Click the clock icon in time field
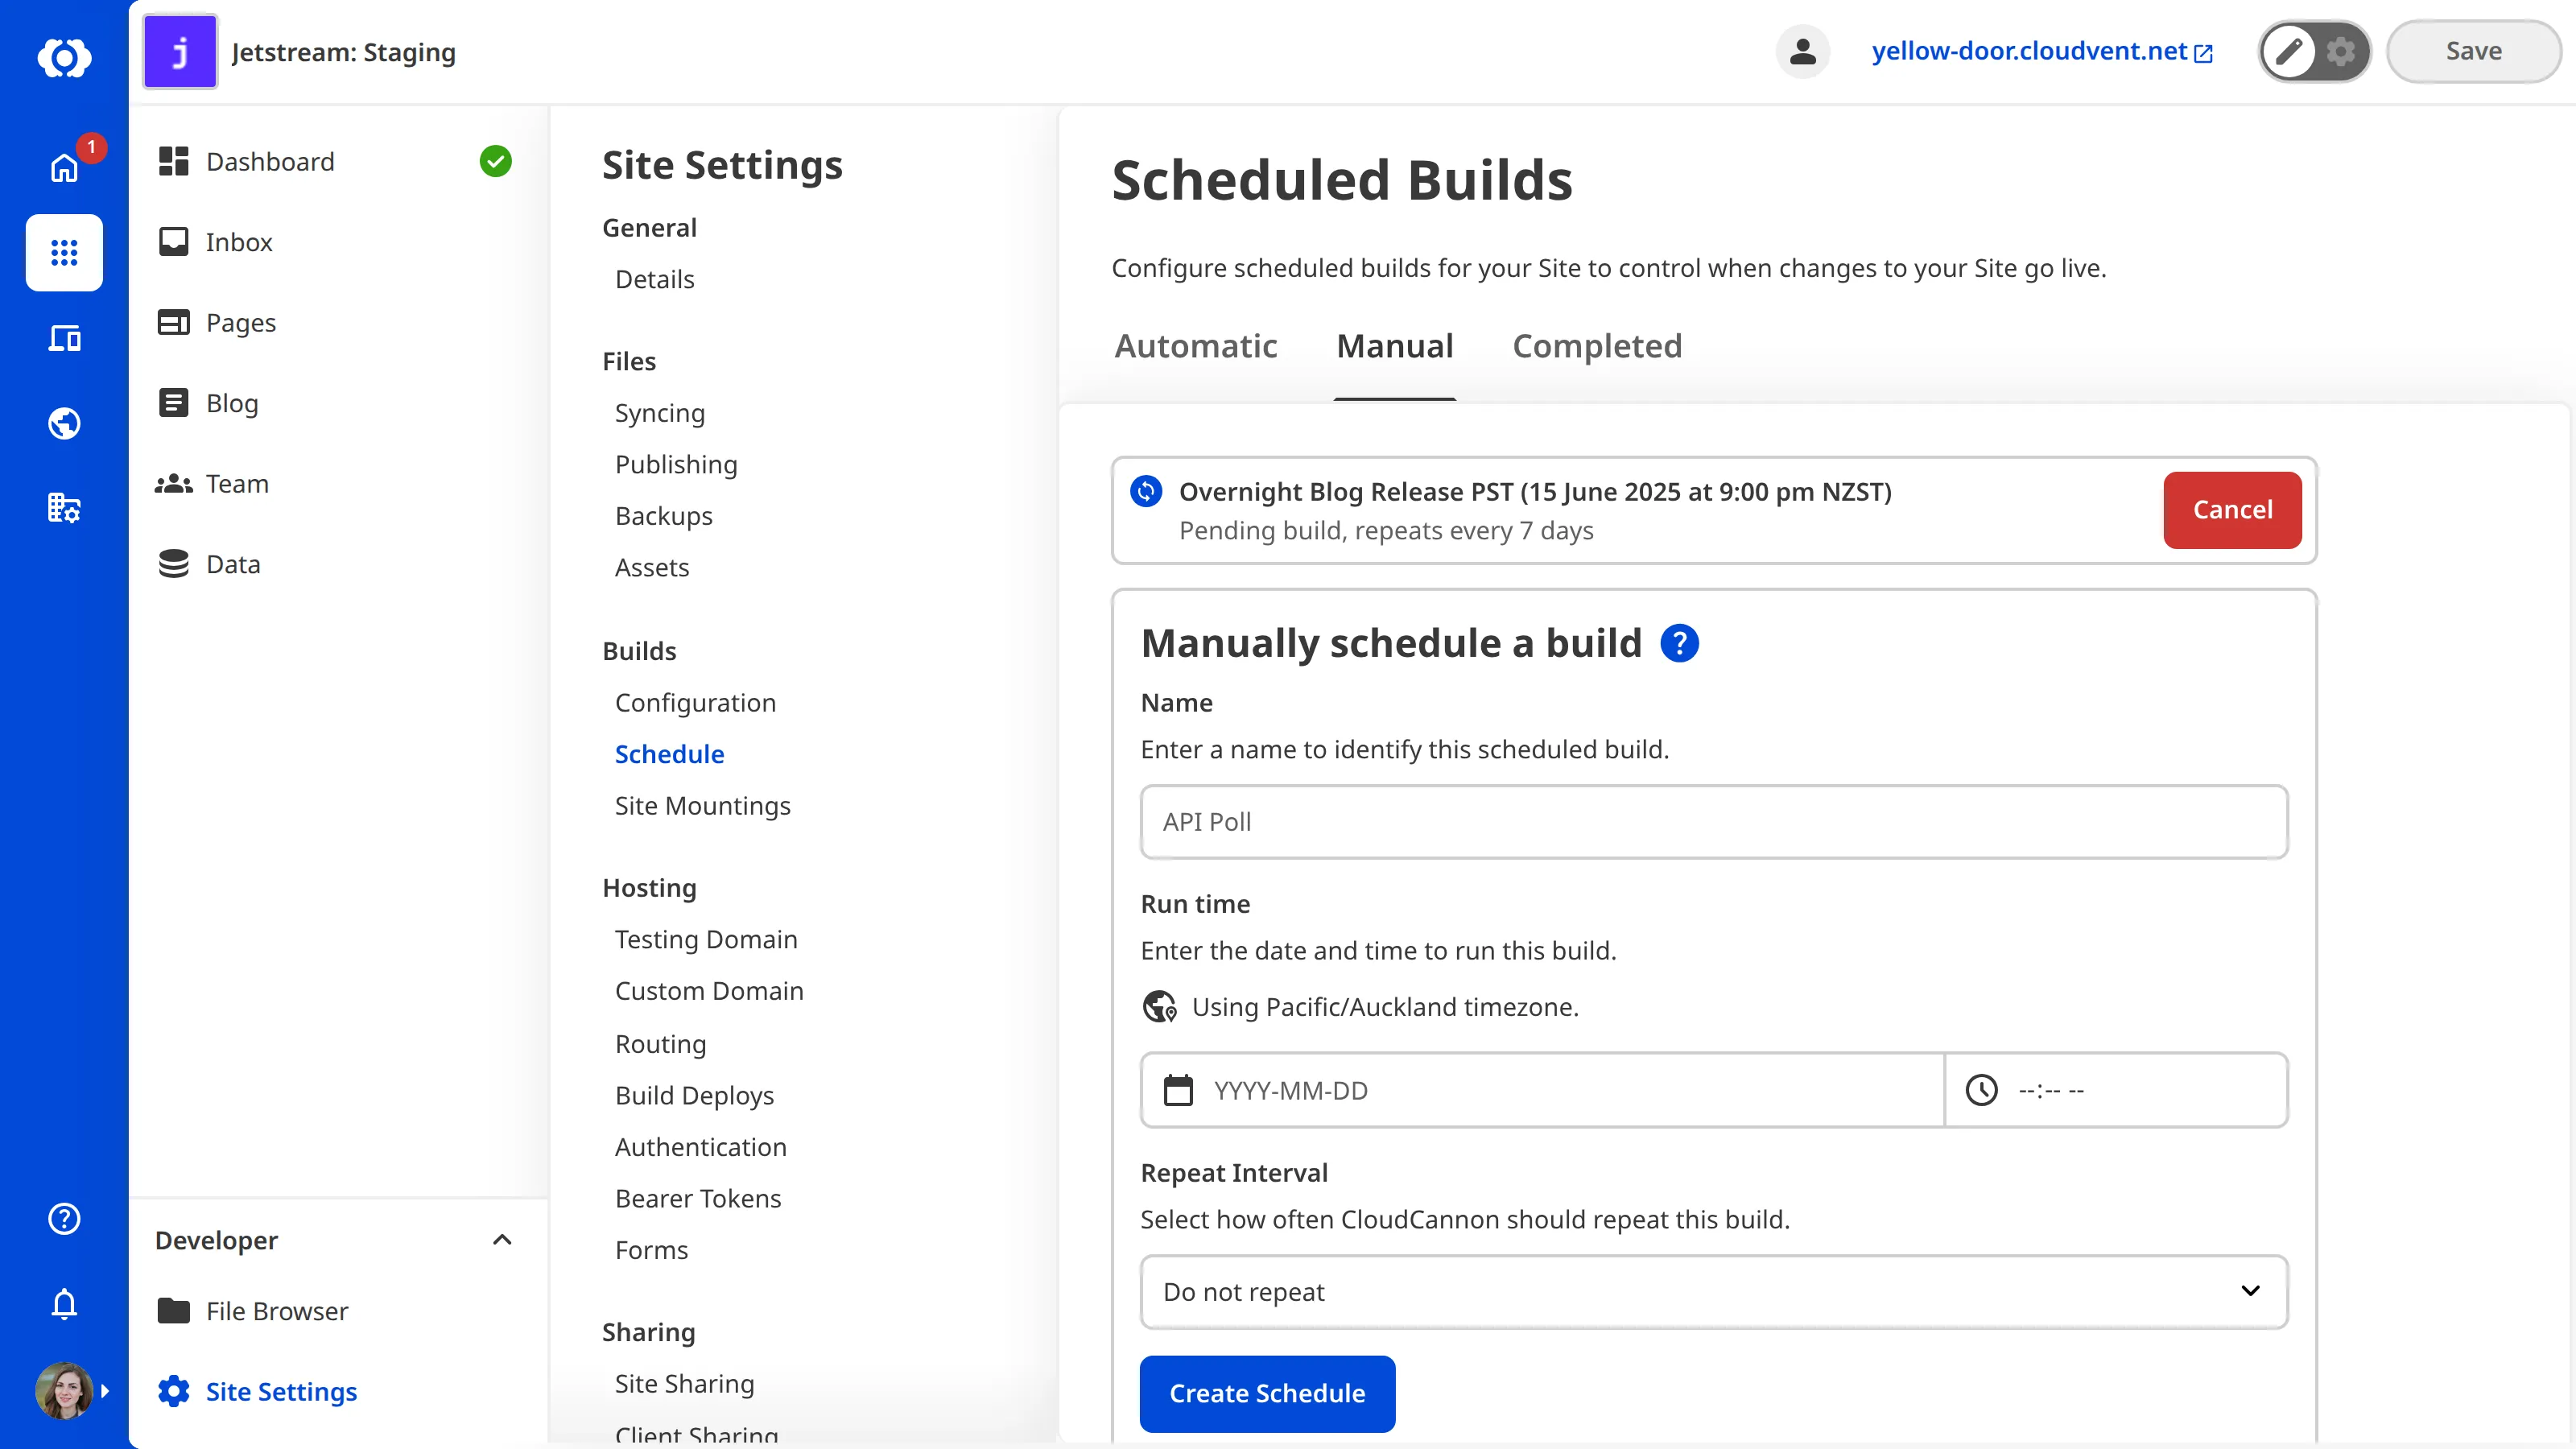Image resolution: width=2576 pixels, height=1449 pixels. click(x=1981, y=1090)
